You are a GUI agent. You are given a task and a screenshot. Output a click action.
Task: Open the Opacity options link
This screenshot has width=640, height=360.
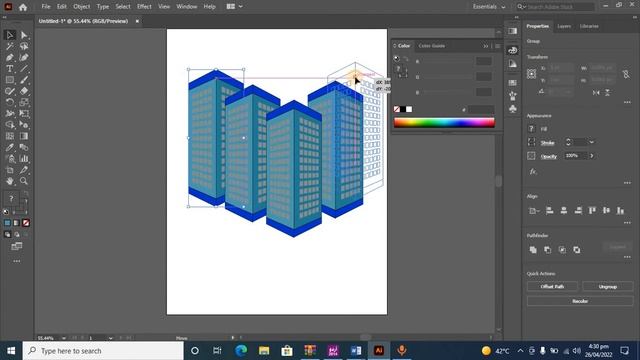[x=549, y=156]
